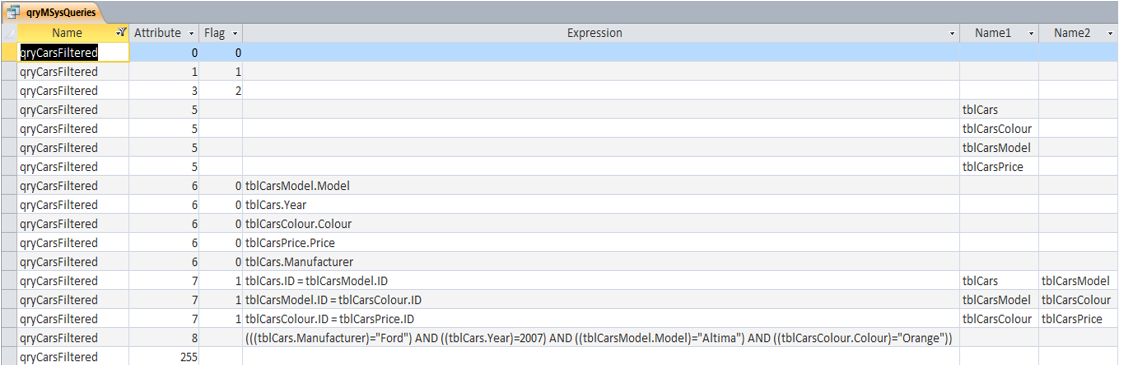Click the Attribute cell with value 1
Viewport: 1121px width, 370px height.
point(164,71)
